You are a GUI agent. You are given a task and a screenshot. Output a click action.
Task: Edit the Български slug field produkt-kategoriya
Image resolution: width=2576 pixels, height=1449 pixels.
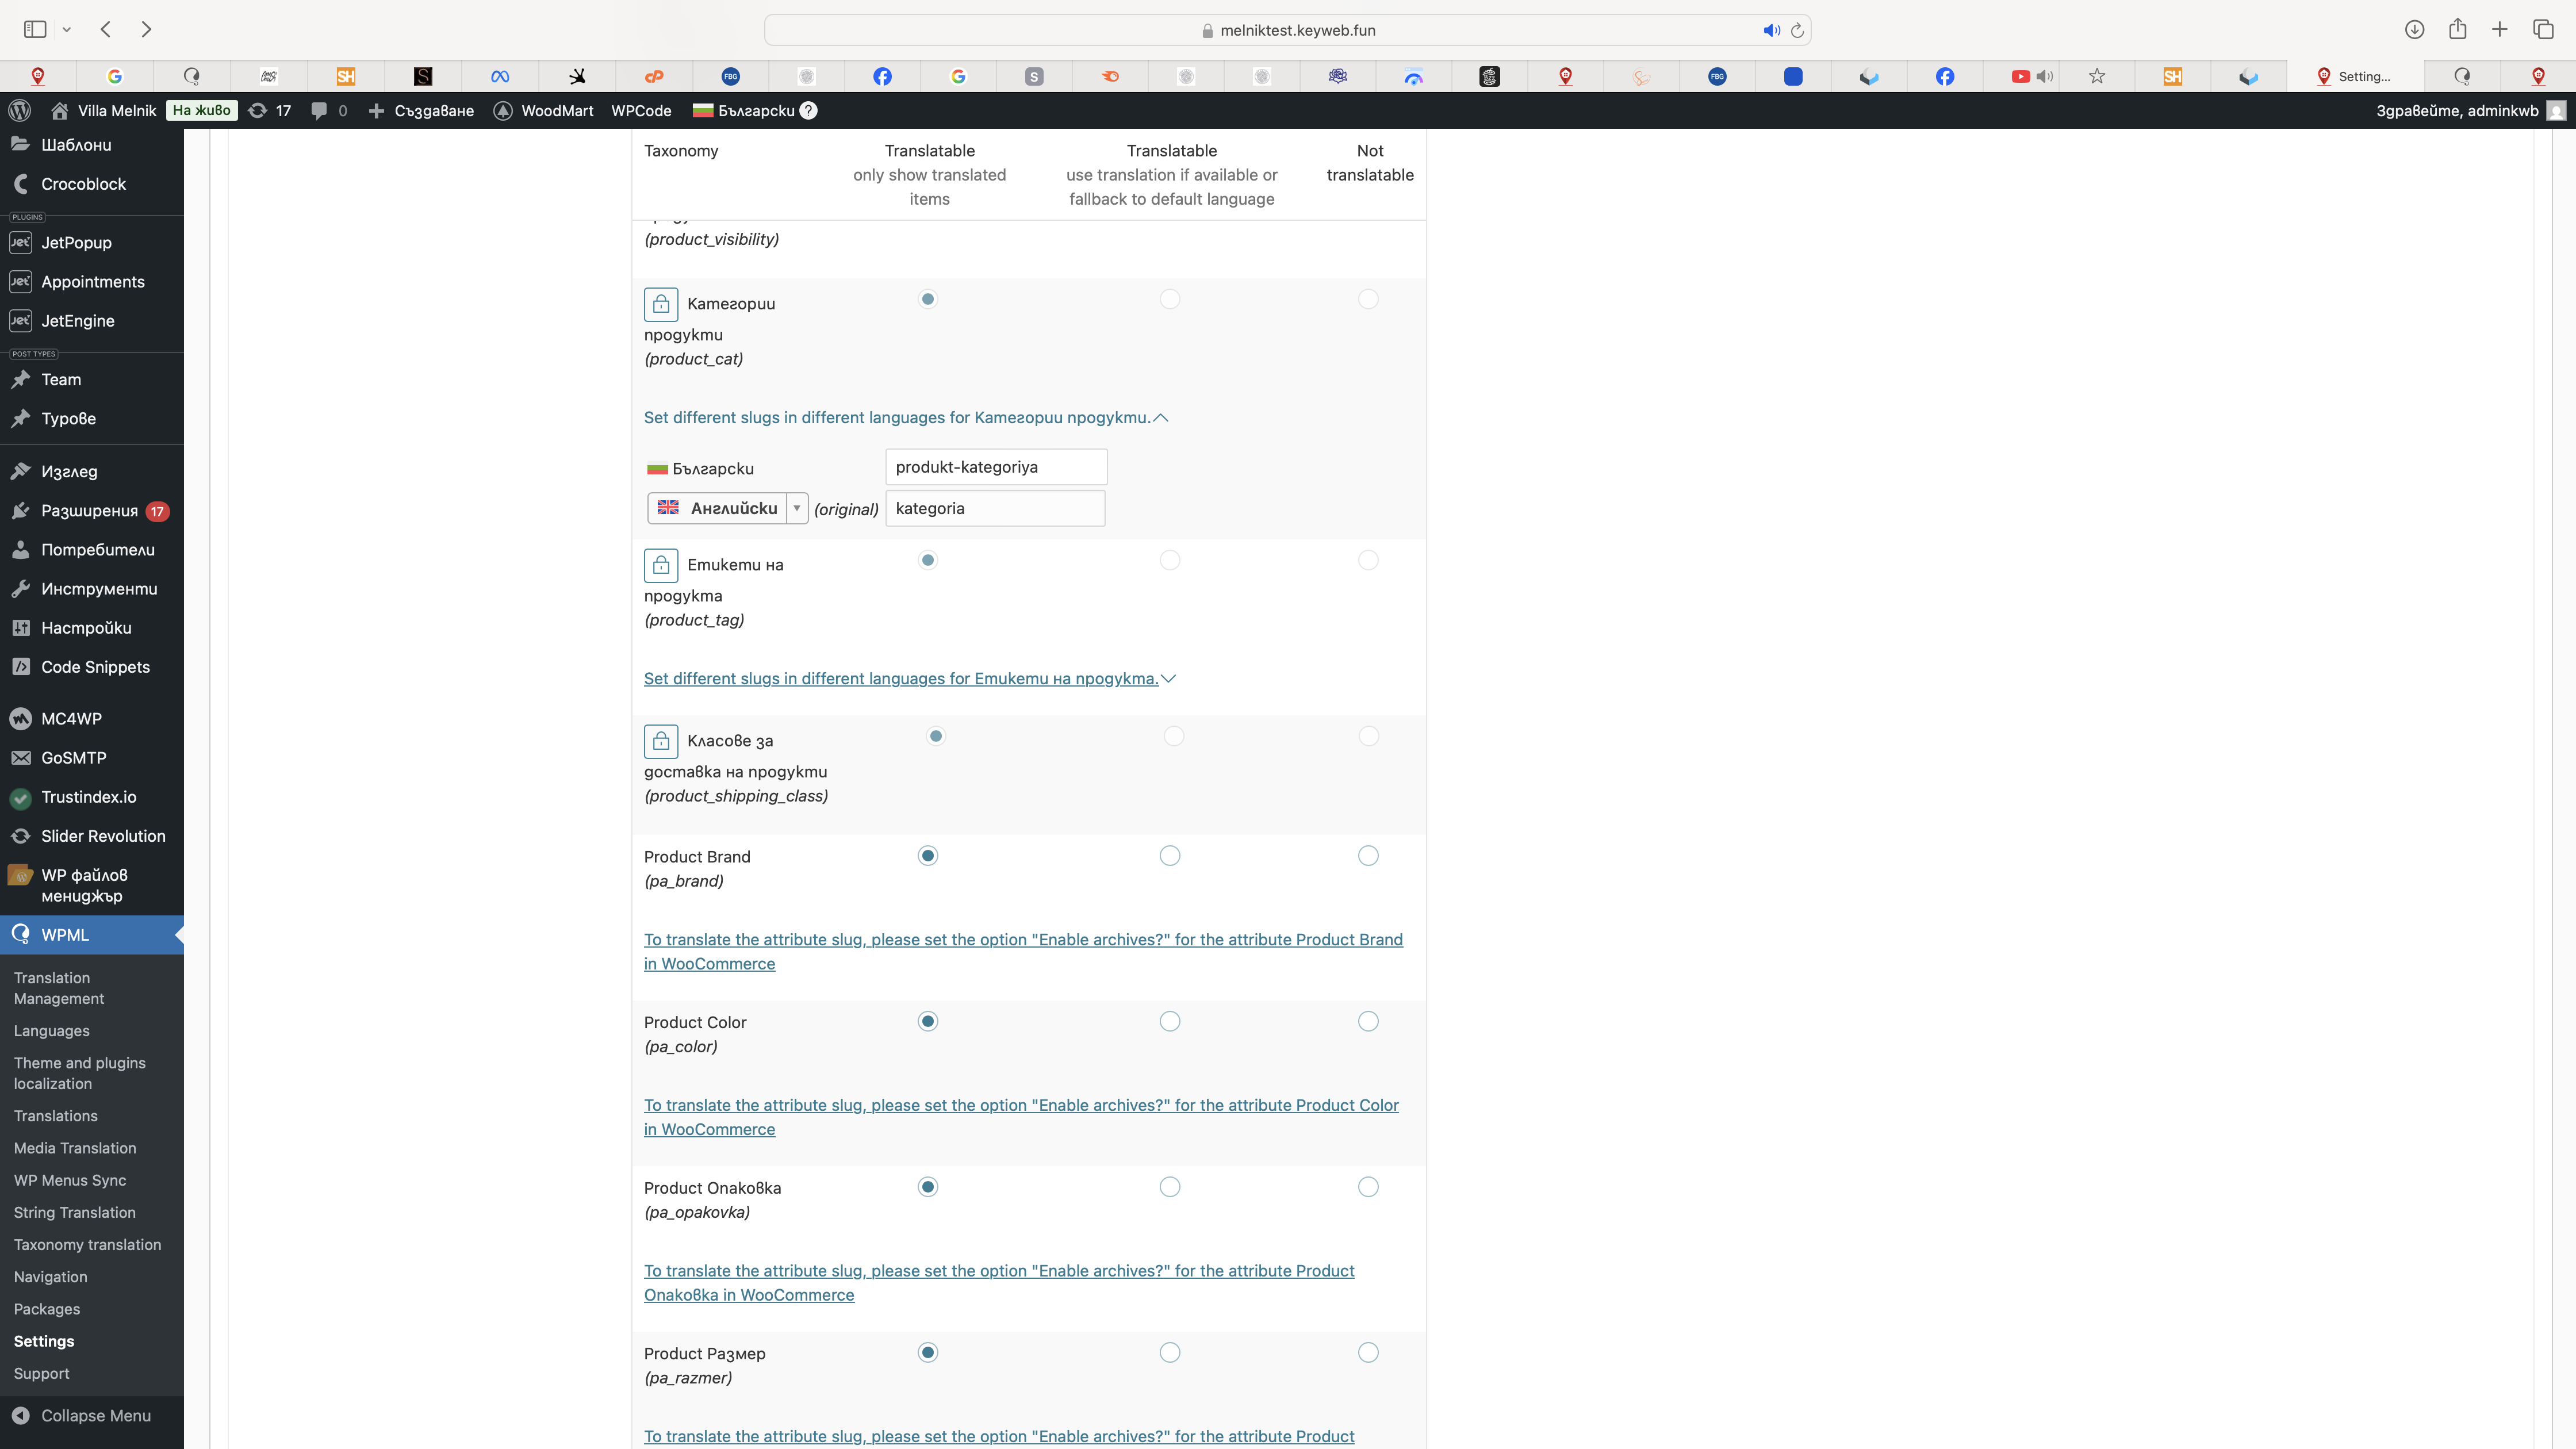pos(996,467)
